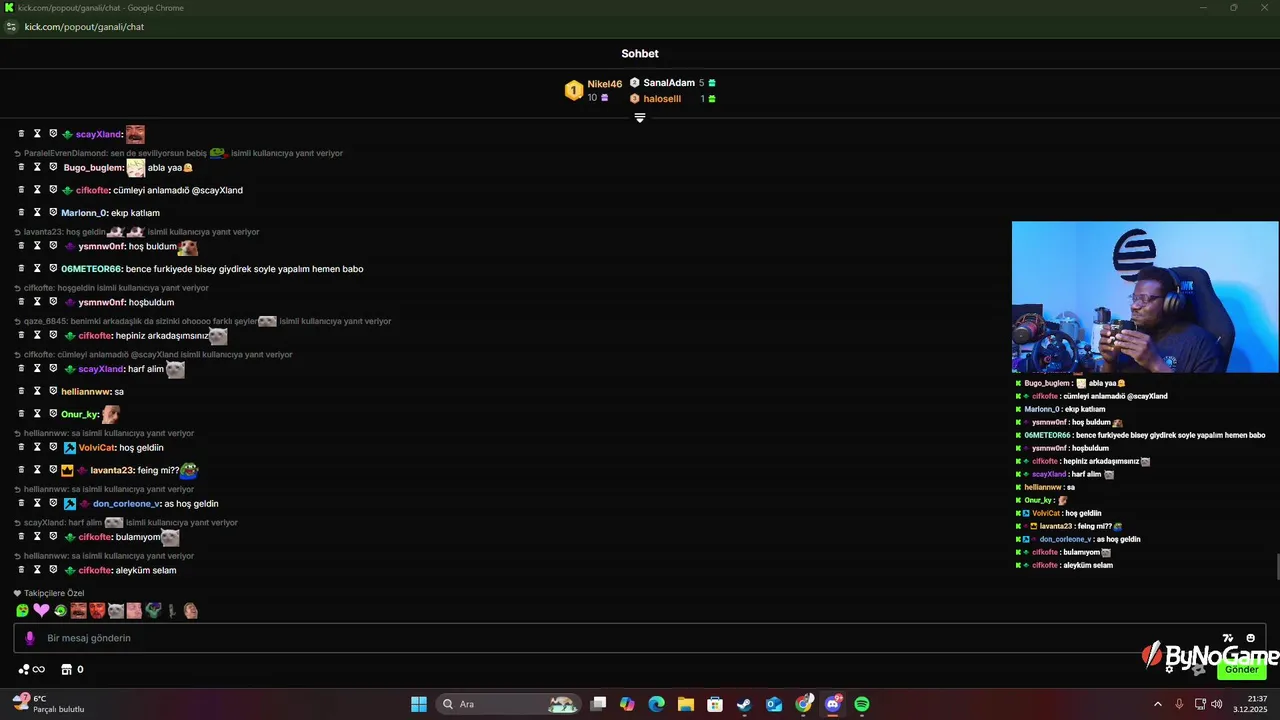The image size is (1280, 720).
Task: Open Nikel46's profile from leaderboard
Action: pyautogui.click(x=604, y=84)
